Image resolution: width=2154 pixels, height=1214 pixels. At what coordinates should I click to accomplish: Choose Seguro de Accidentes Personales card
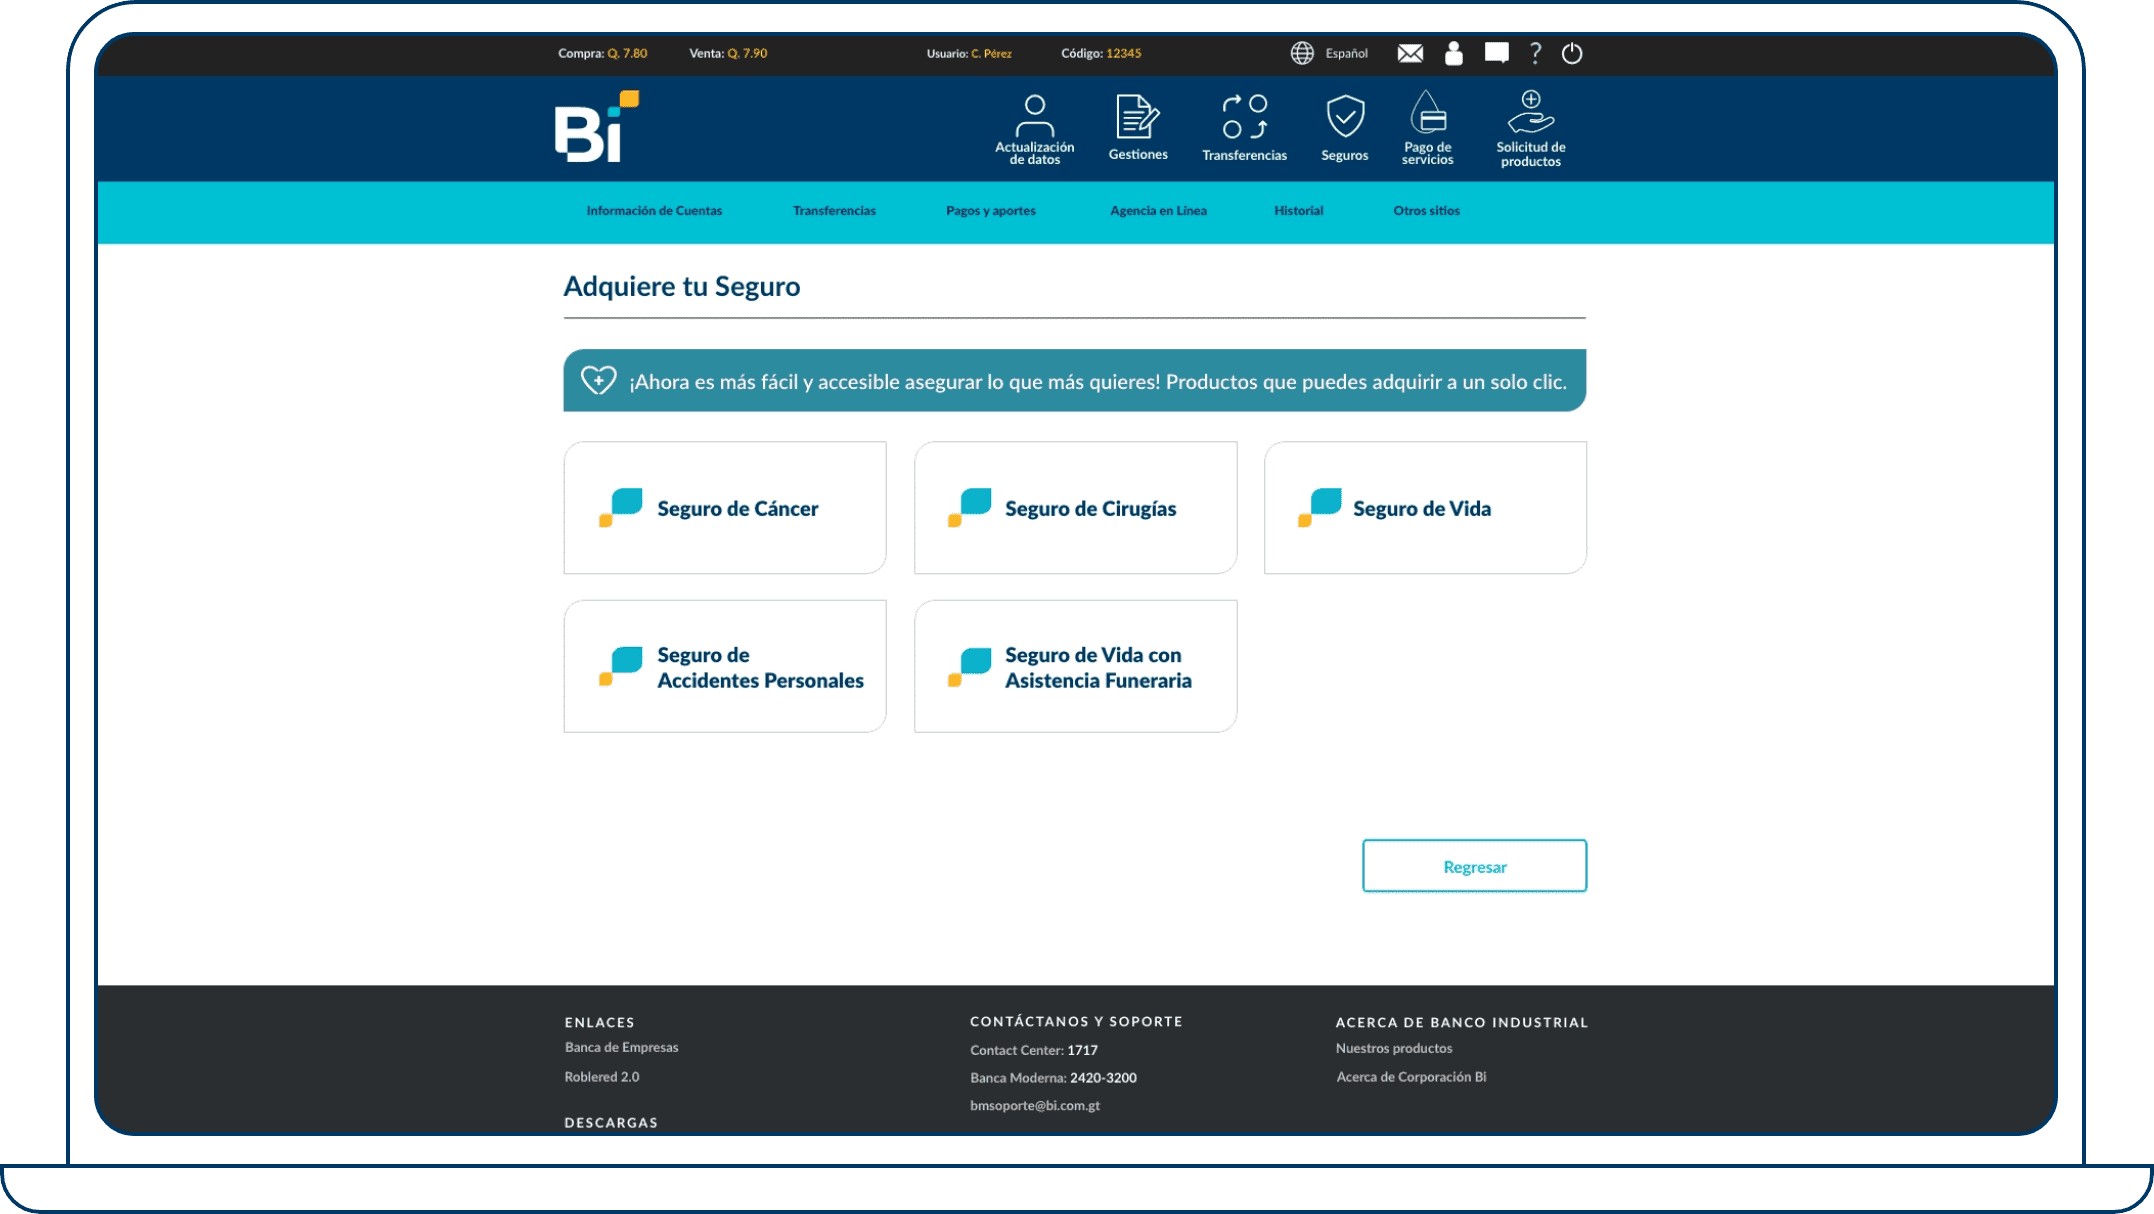click(x=725, y=666)
